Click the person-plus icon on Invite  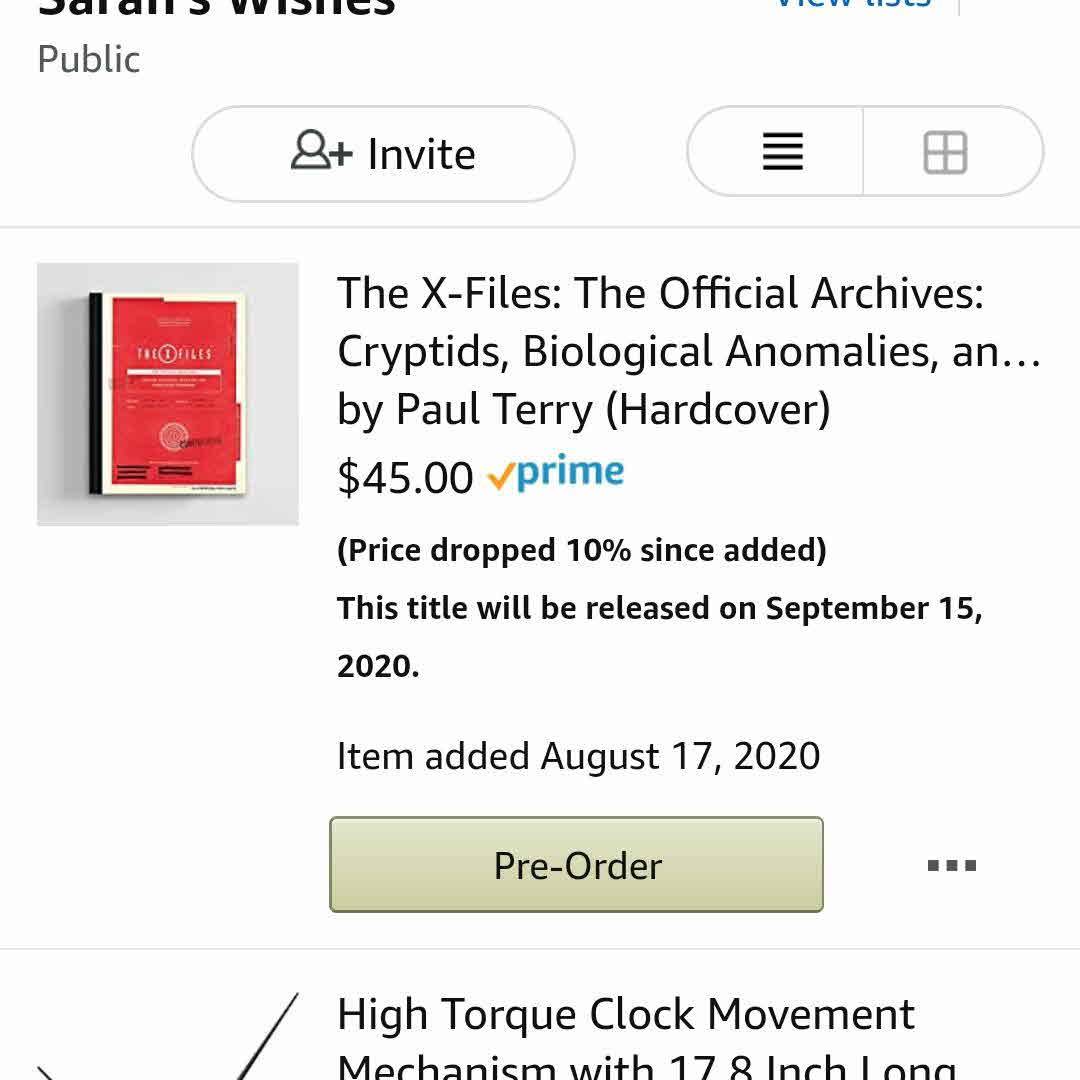(x=321, y=152)
